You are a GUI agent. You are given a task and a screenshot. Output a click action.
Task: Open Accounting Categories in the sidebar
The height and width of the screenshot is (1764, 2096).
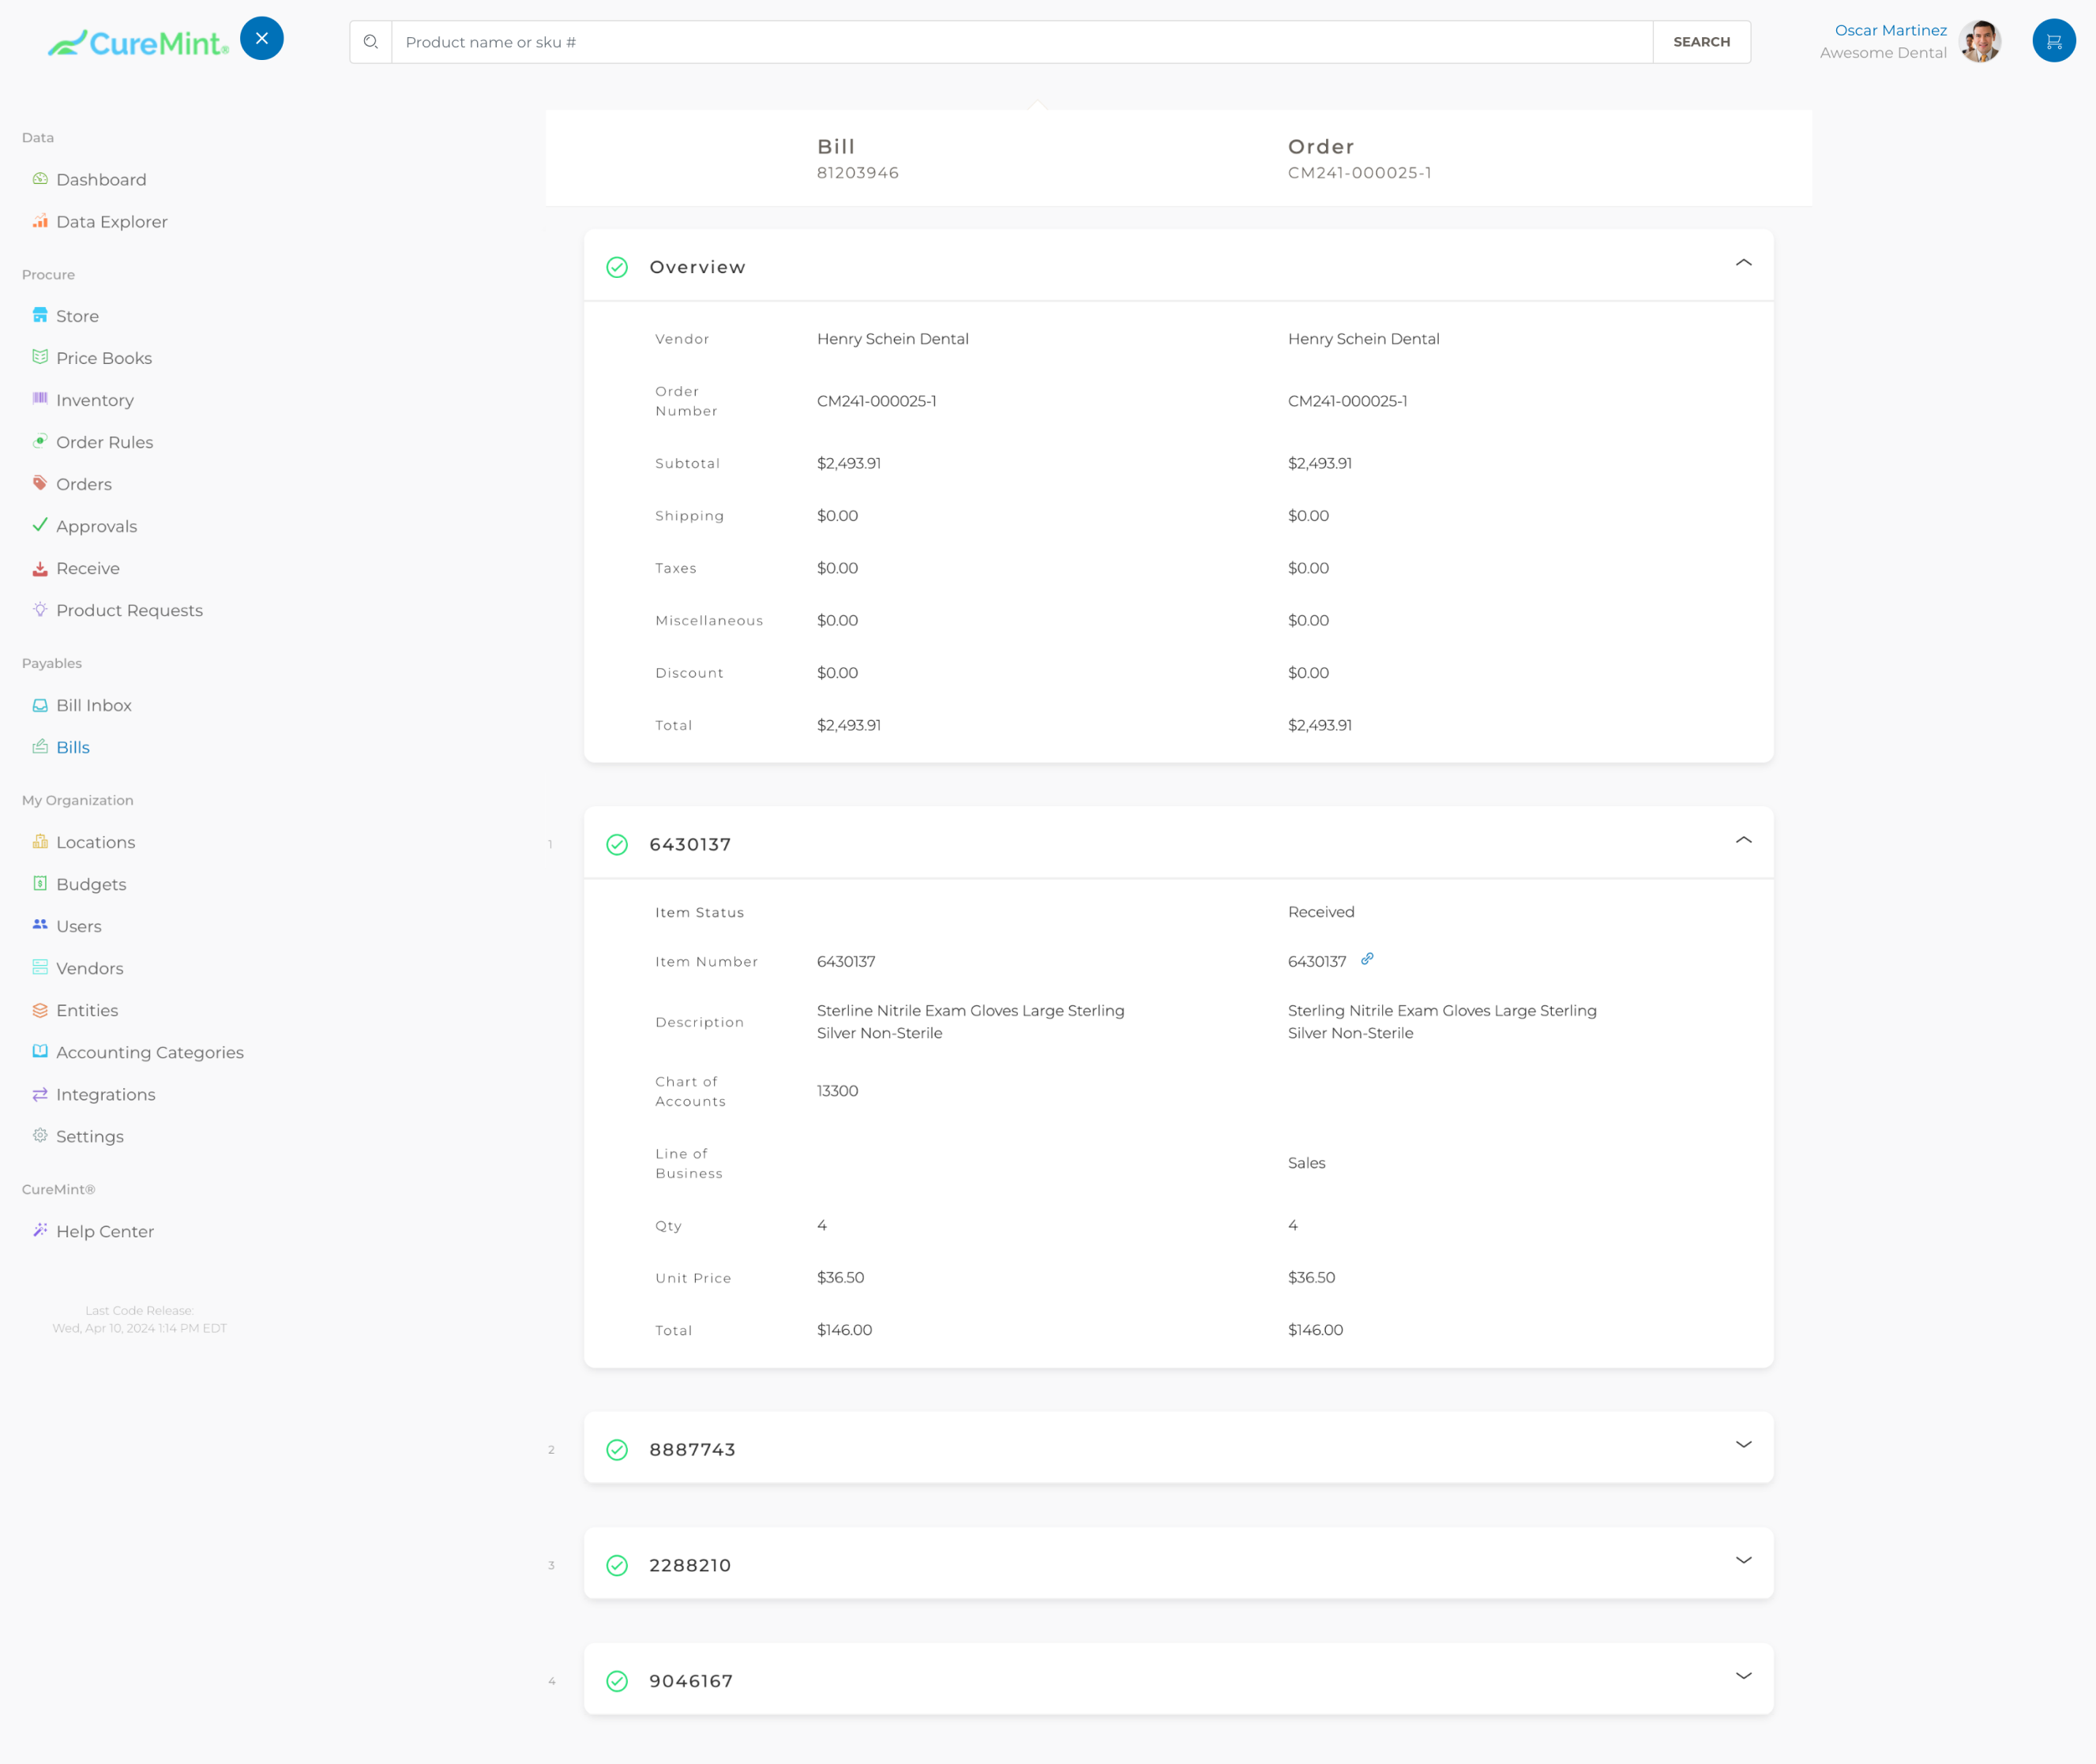149,1052
